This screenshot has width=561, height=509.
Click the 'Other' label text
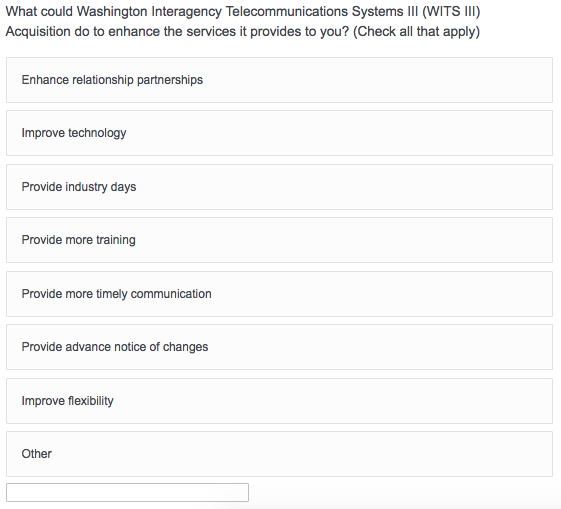(36, 454)
